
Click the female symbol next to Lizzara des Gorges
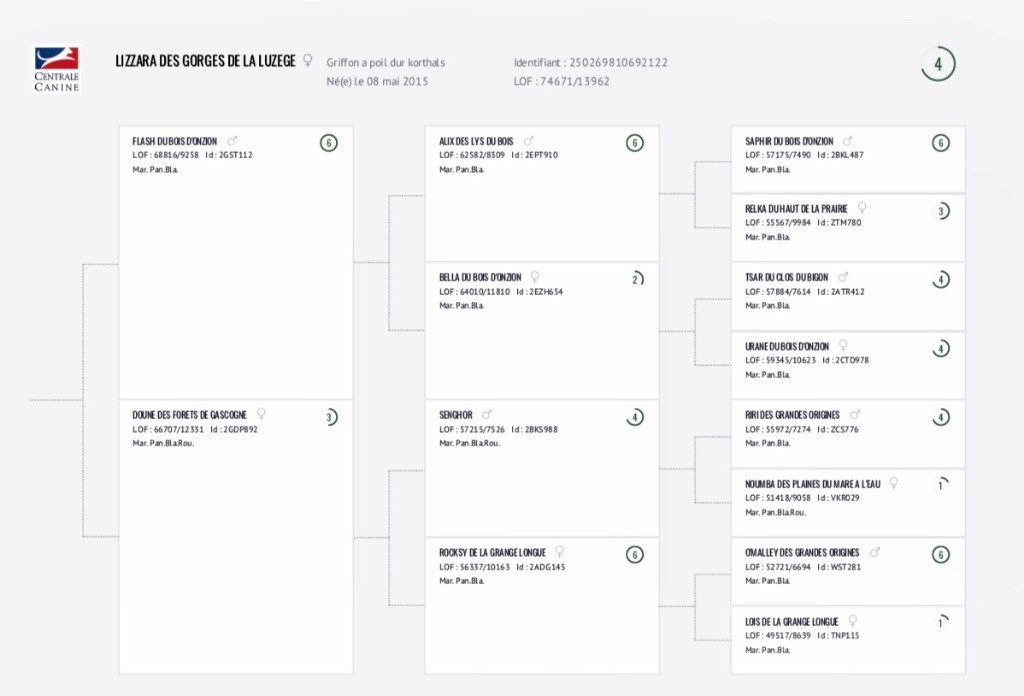(308, 61)
